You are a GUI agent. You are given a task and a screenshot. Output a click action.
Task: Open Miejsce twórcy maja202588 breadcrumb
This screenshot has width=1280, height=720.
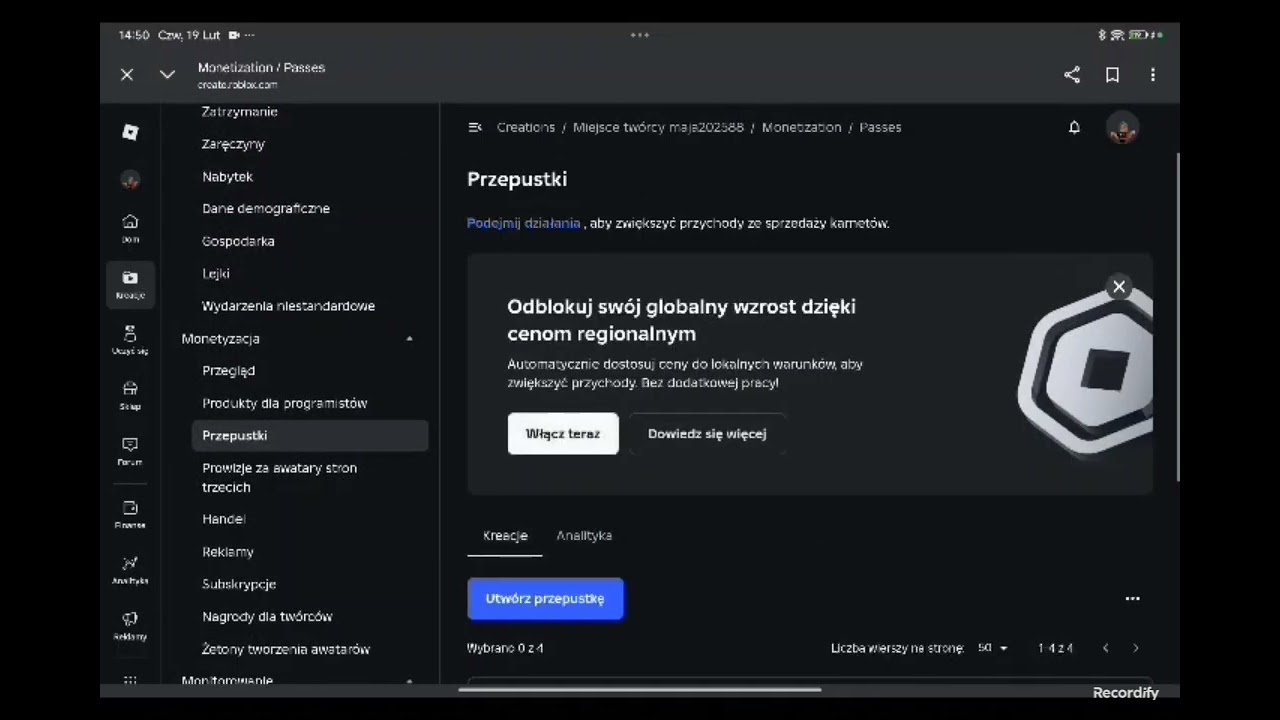pyautogui.click(x=658, y=127)
